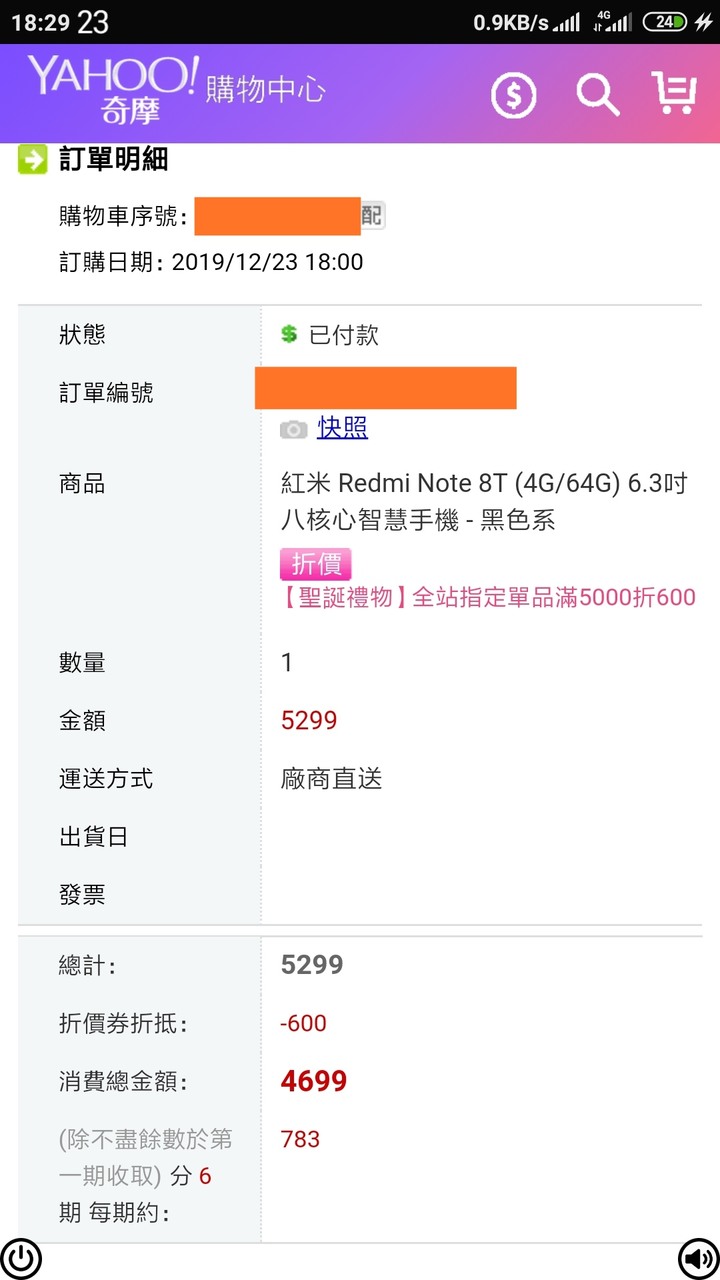The height and width of the screenshot is (1280, 720).
Task: Tap the pink 折價 discount tag
Action: point(316,564)
